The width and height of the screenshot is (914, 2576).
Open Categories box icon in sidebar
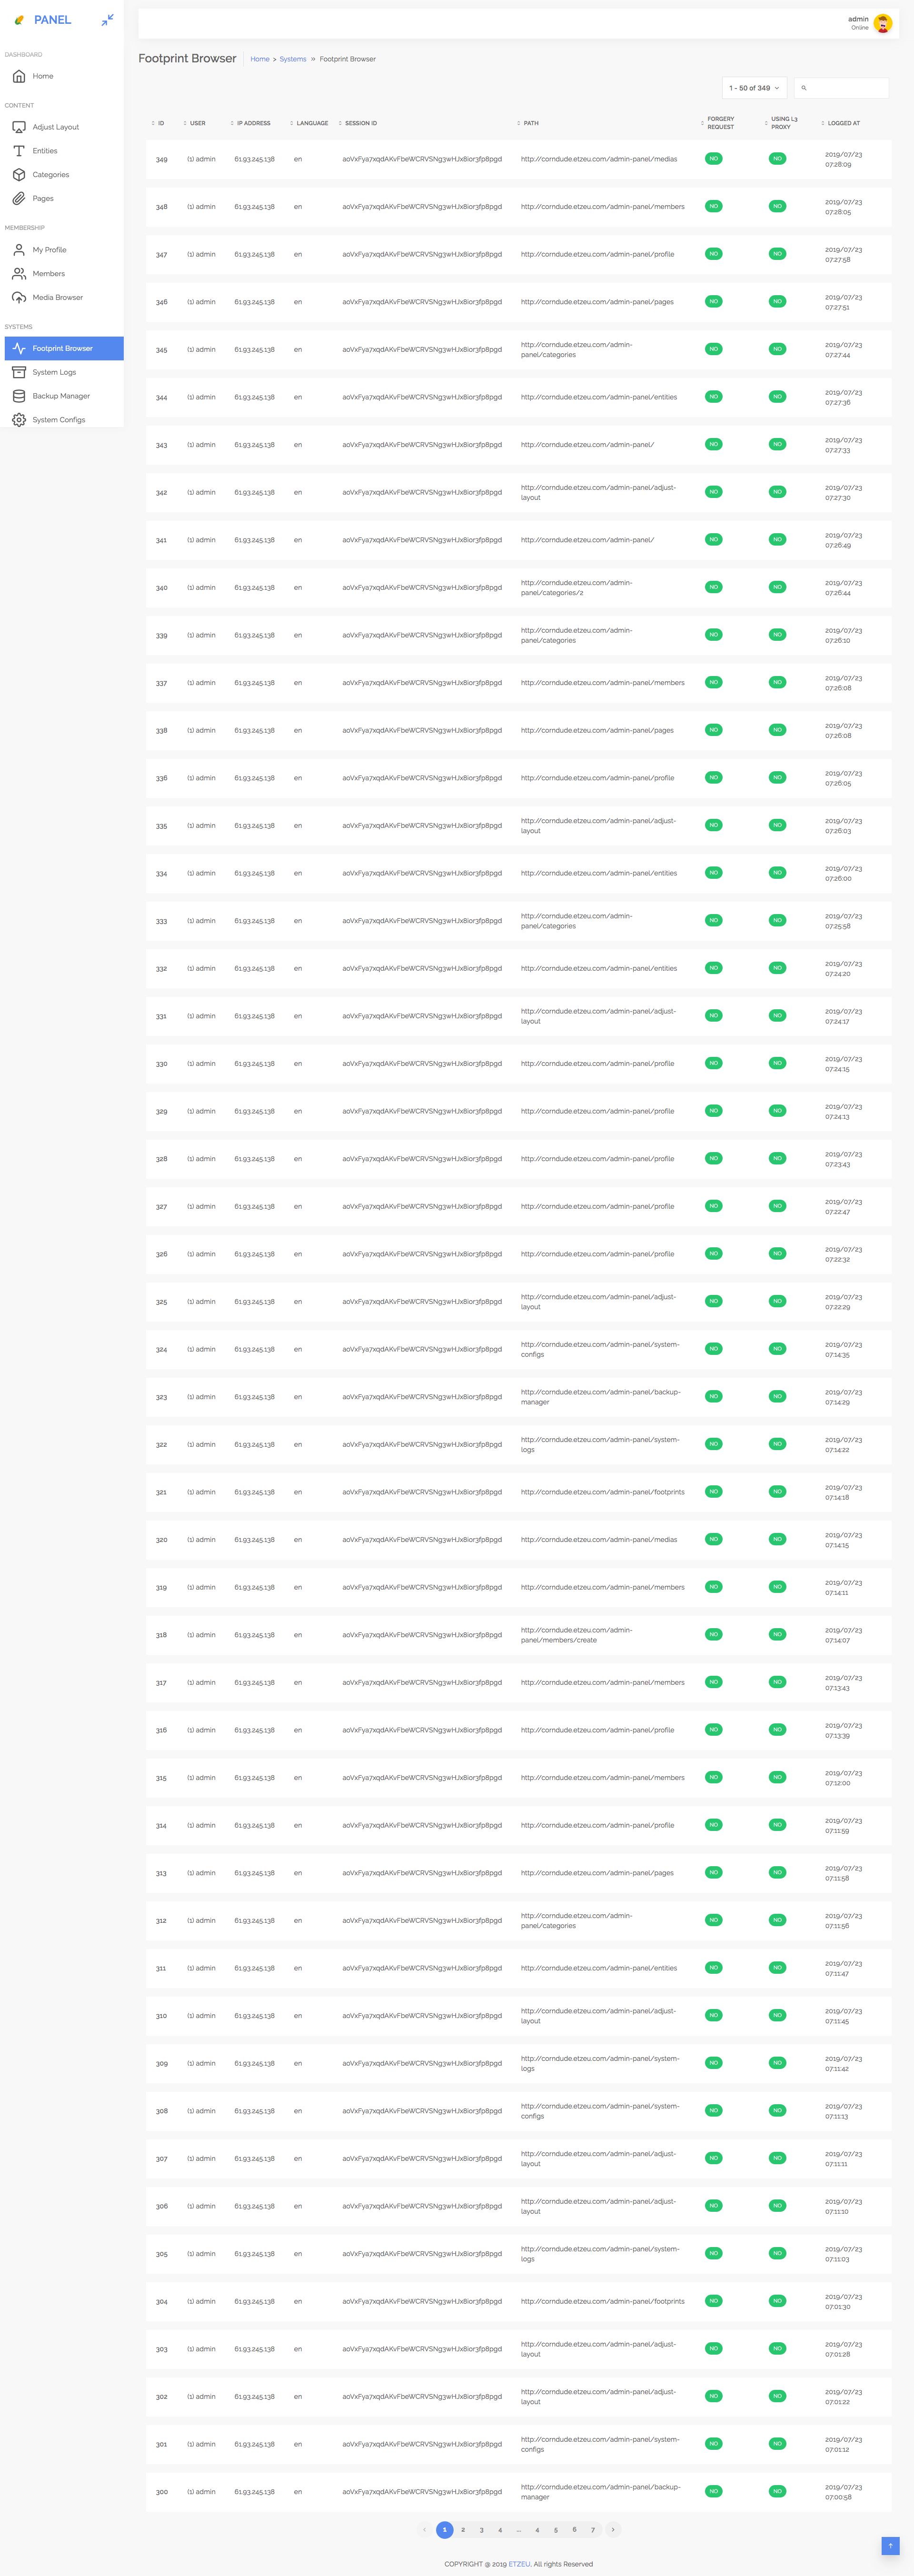19,175
